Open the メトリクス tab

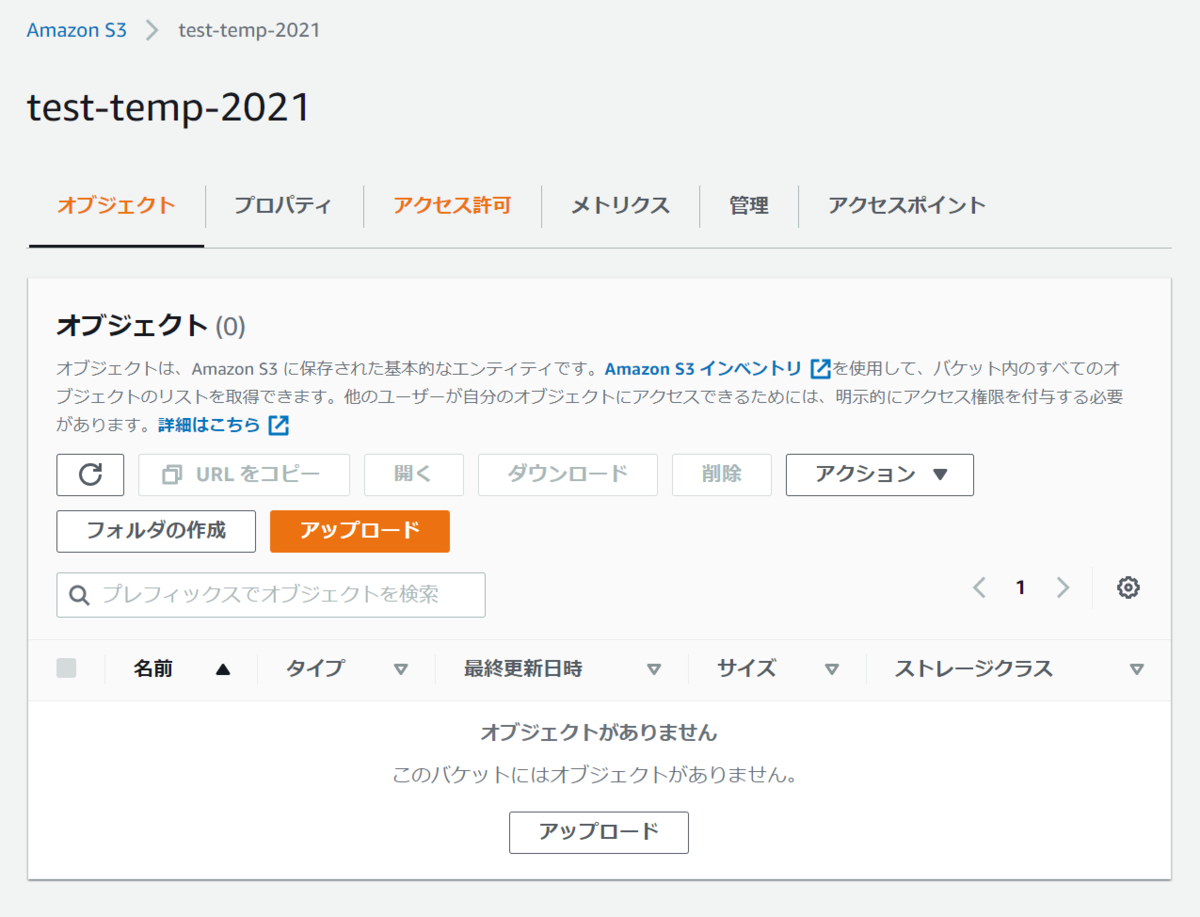(x=620, y=206)
